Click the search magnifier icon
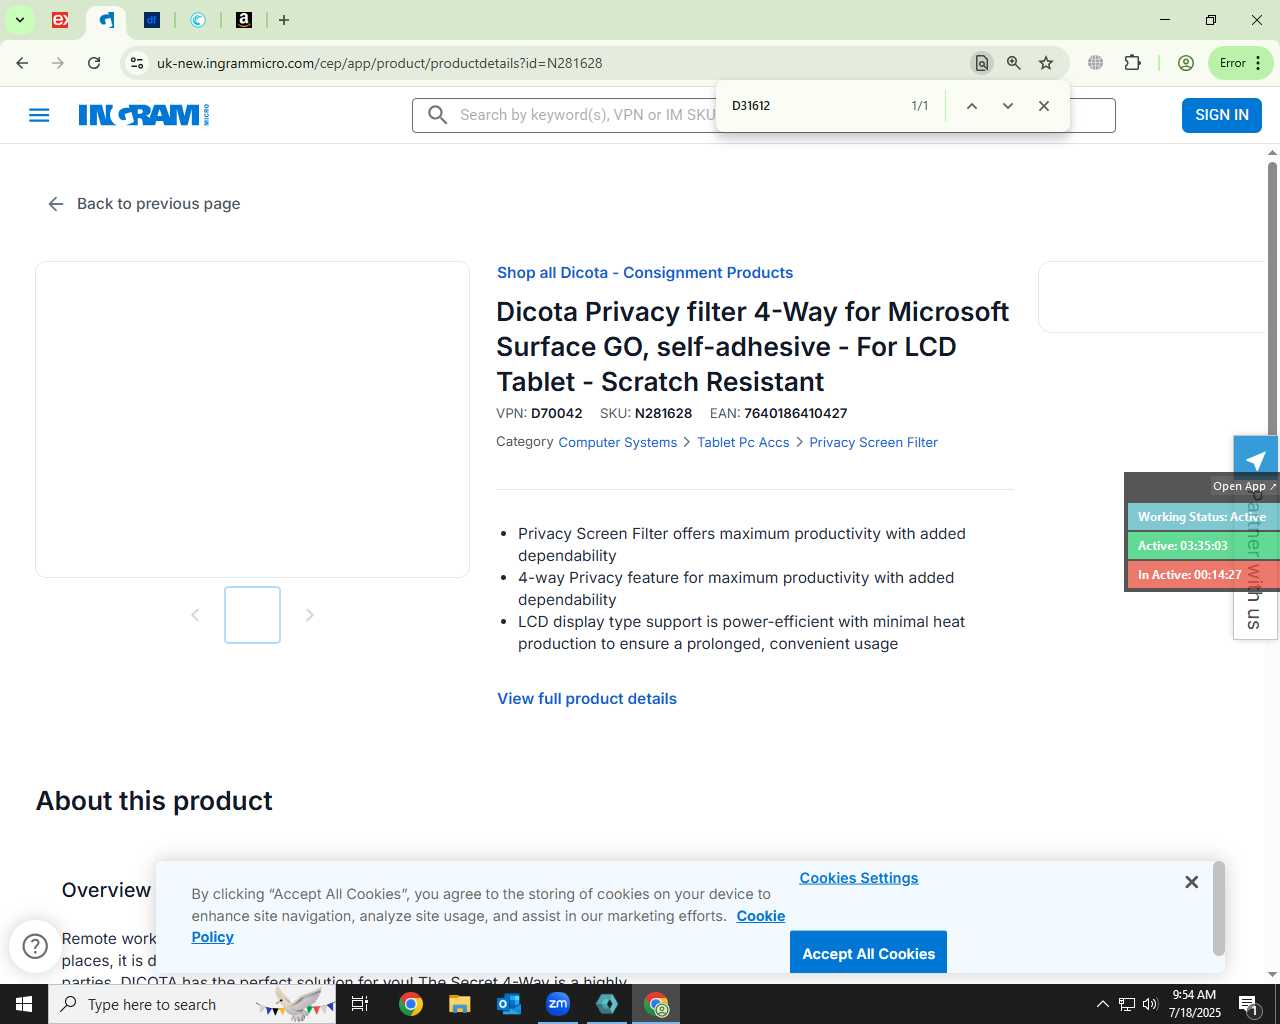This screenshot has width=1280, height=1024. 437,115
